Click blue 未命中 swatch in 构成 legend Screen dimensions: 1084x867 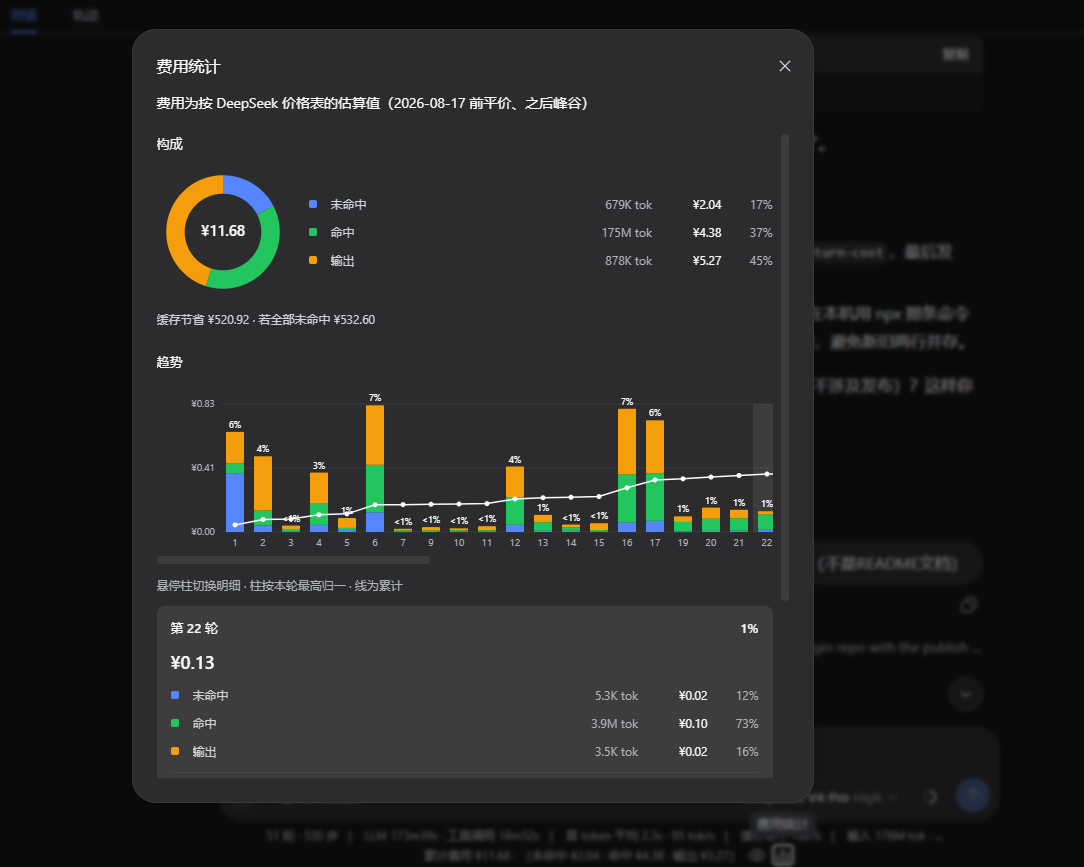313,205
